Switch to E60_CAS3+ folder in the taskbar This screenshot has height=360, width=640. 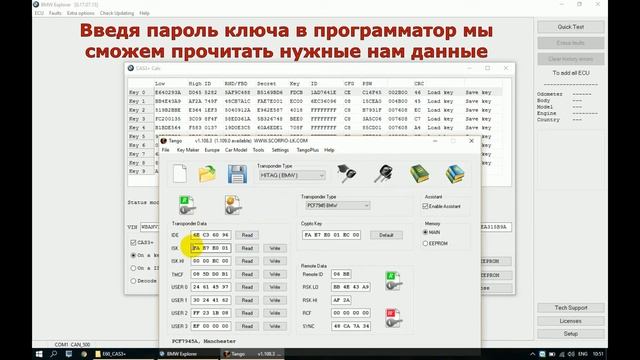(123, 354)
